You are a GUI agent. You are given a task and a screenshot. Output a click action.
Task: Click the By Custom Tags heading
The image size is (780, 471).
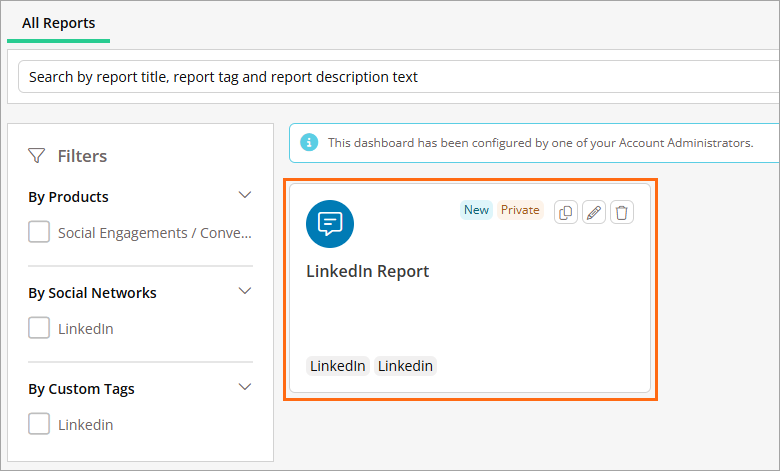81,389
